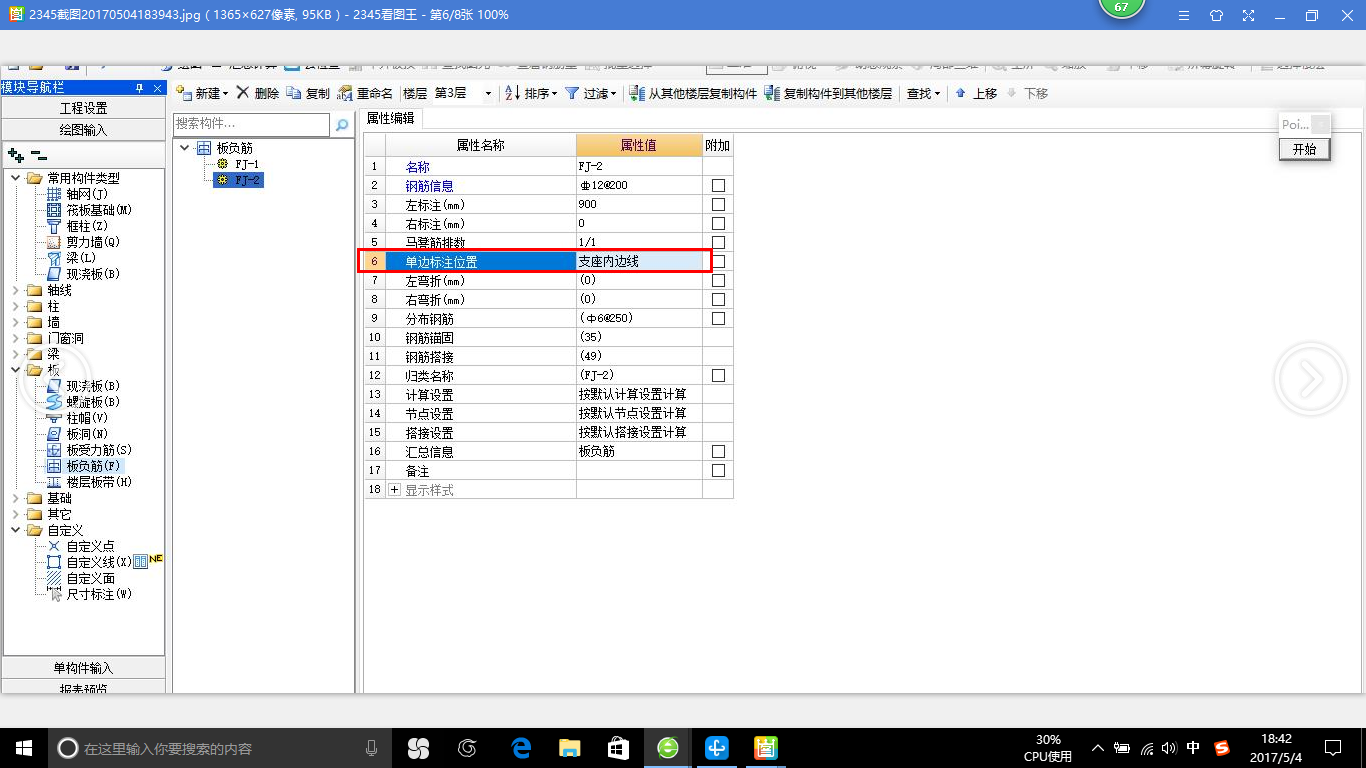Click the expand-all plus icon in navigation

(x=16, y=155)
